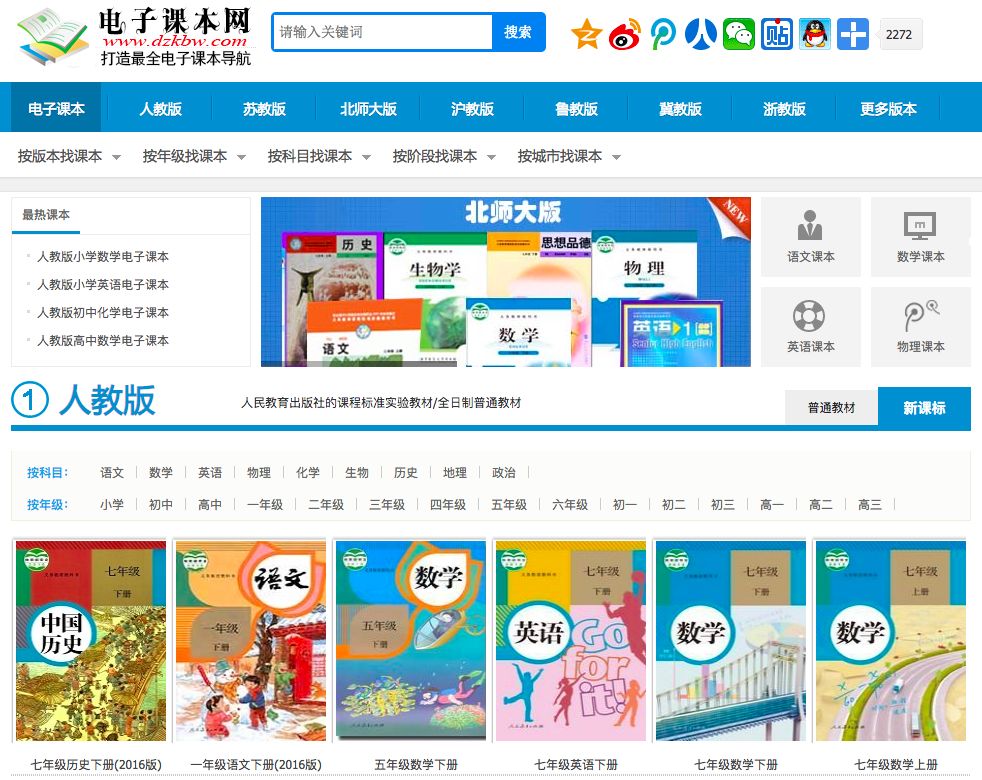Select the 英语课本 lifebuoy icon

click(810, 326)
